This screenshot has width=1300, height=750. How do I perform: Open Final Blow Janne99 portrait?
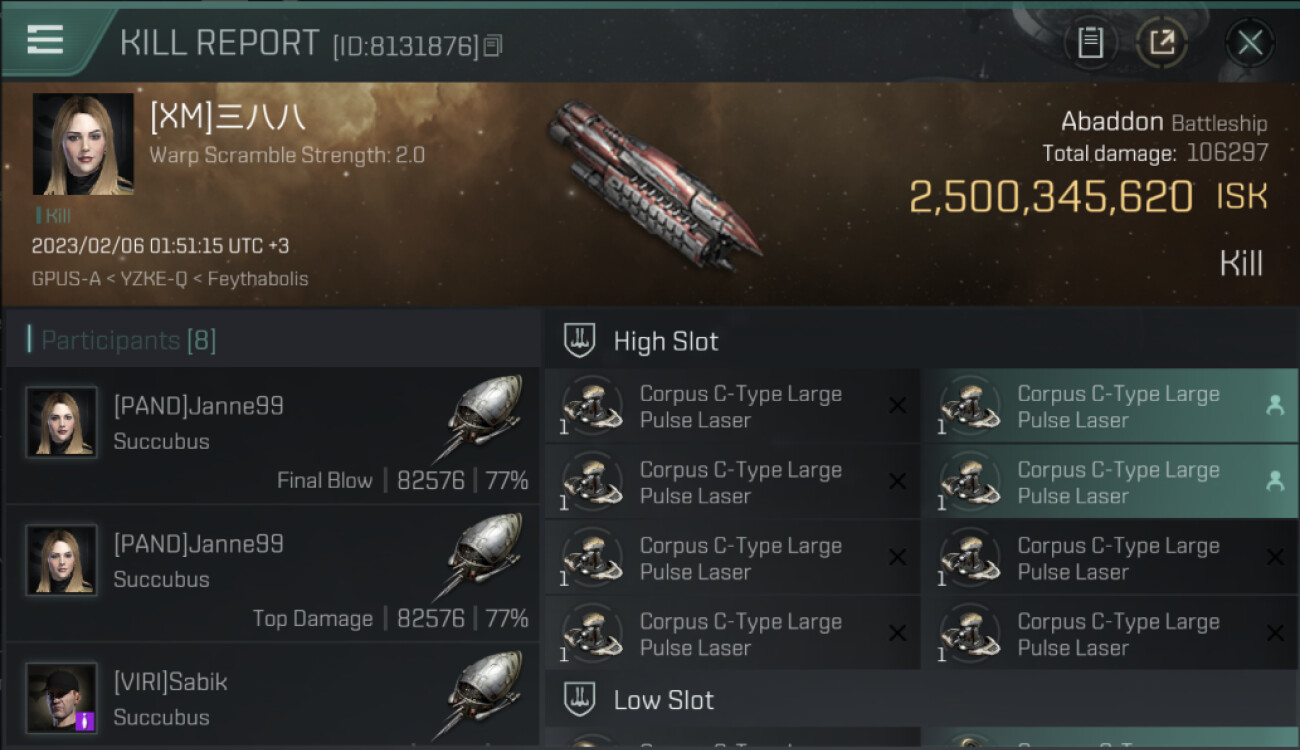tap(62, 423)
